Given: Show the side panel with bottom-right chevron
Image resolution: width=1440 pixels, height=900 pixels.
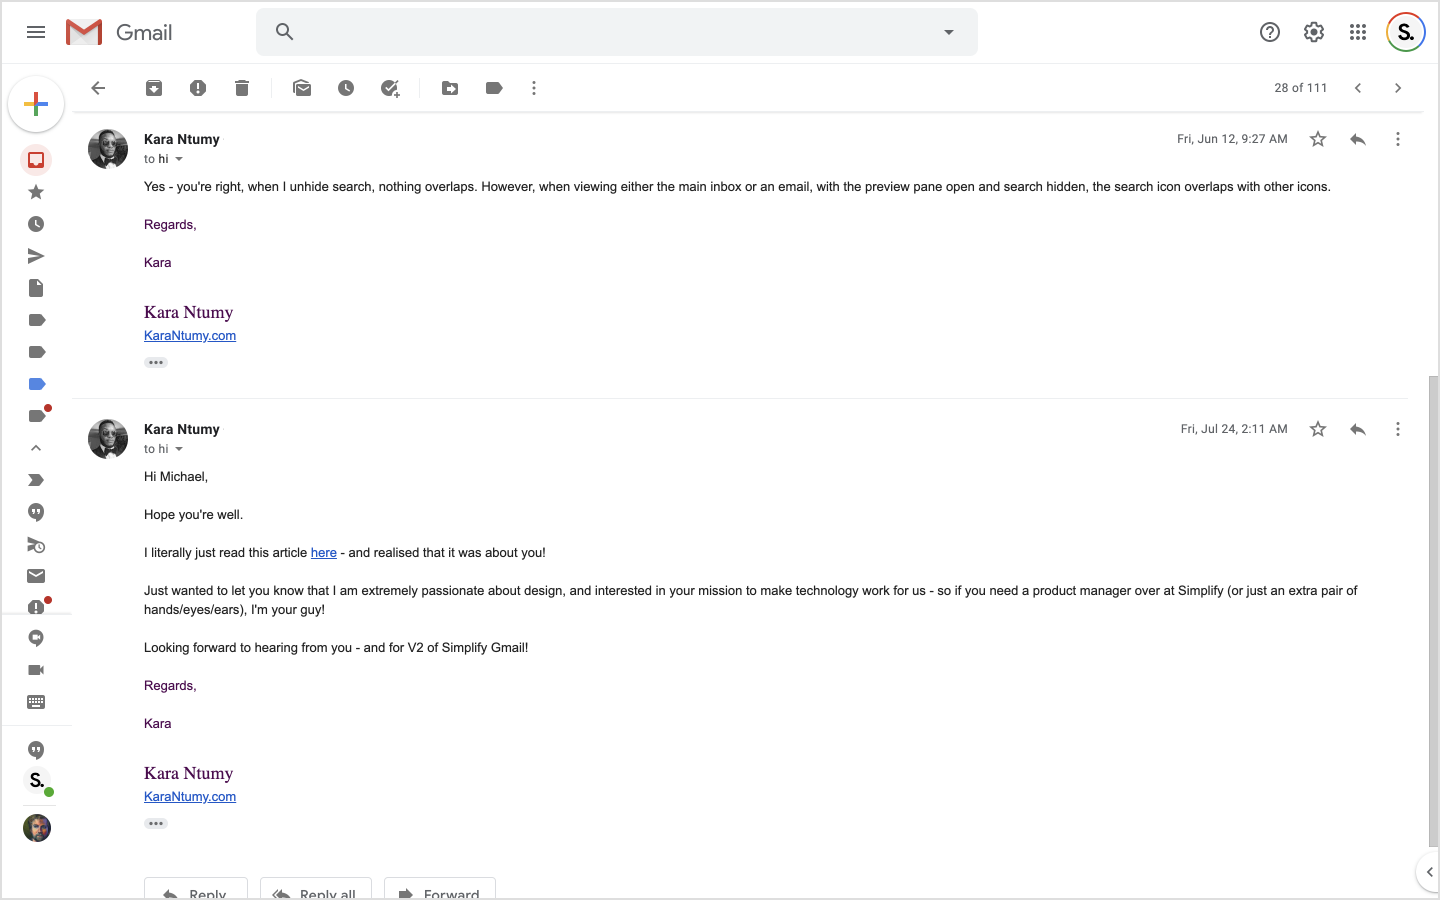Looking at the screenshot, I should pos(1429,872).
